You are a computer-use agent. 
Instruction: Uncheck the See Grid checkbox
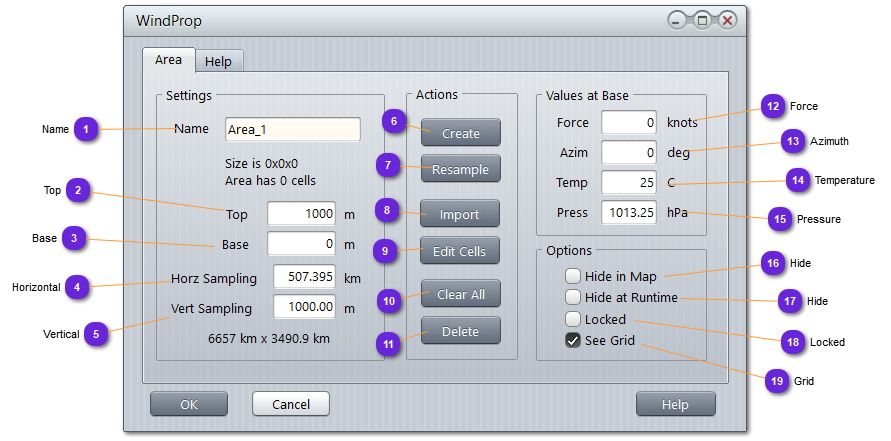pyautogui.click(x=573, y=341)
